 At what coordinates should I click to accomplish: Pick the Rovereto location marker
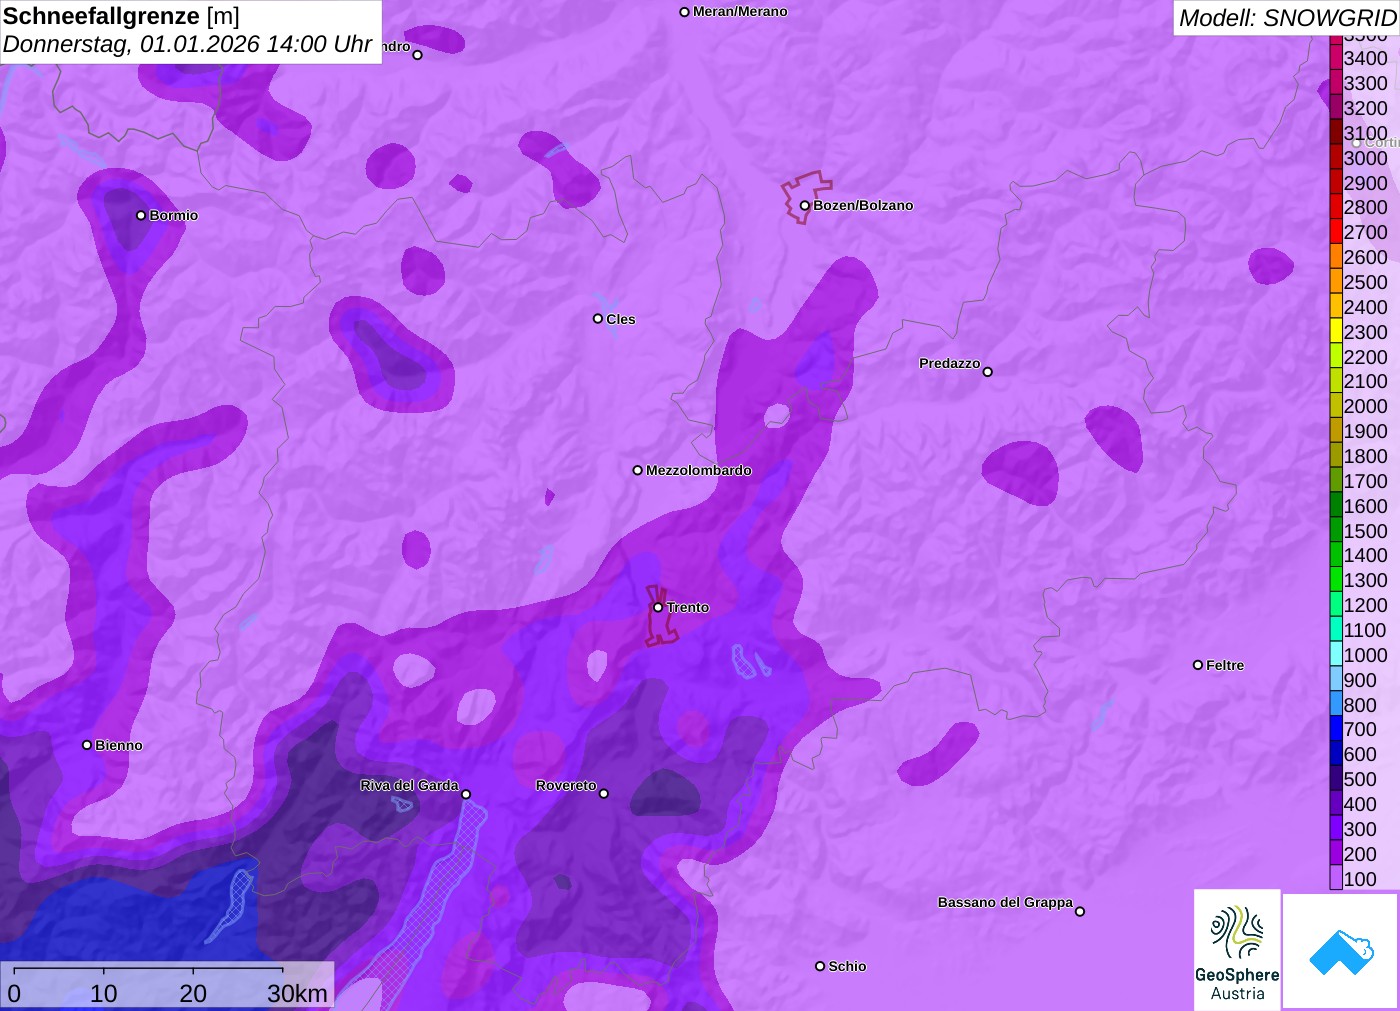[x=604, y=794]
